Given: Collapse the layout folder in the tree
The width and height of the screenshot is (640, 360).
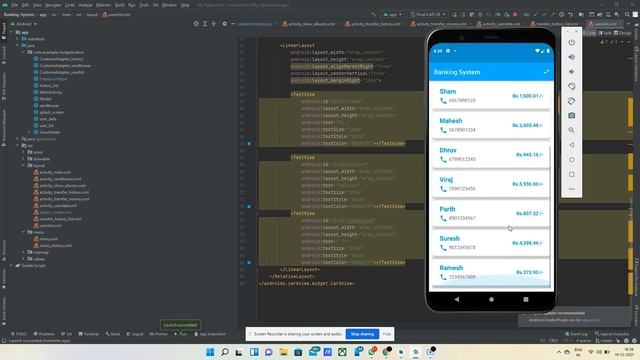Looking at the screenshot, I should 24,166.
